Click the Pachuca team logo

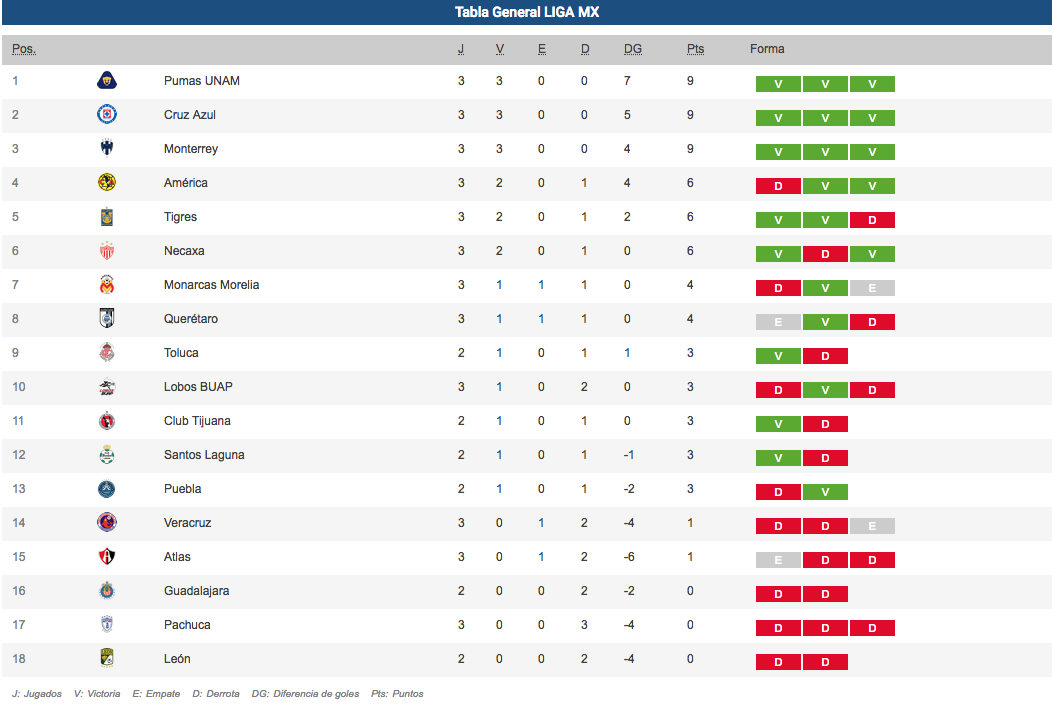click(x=106, y=625)
